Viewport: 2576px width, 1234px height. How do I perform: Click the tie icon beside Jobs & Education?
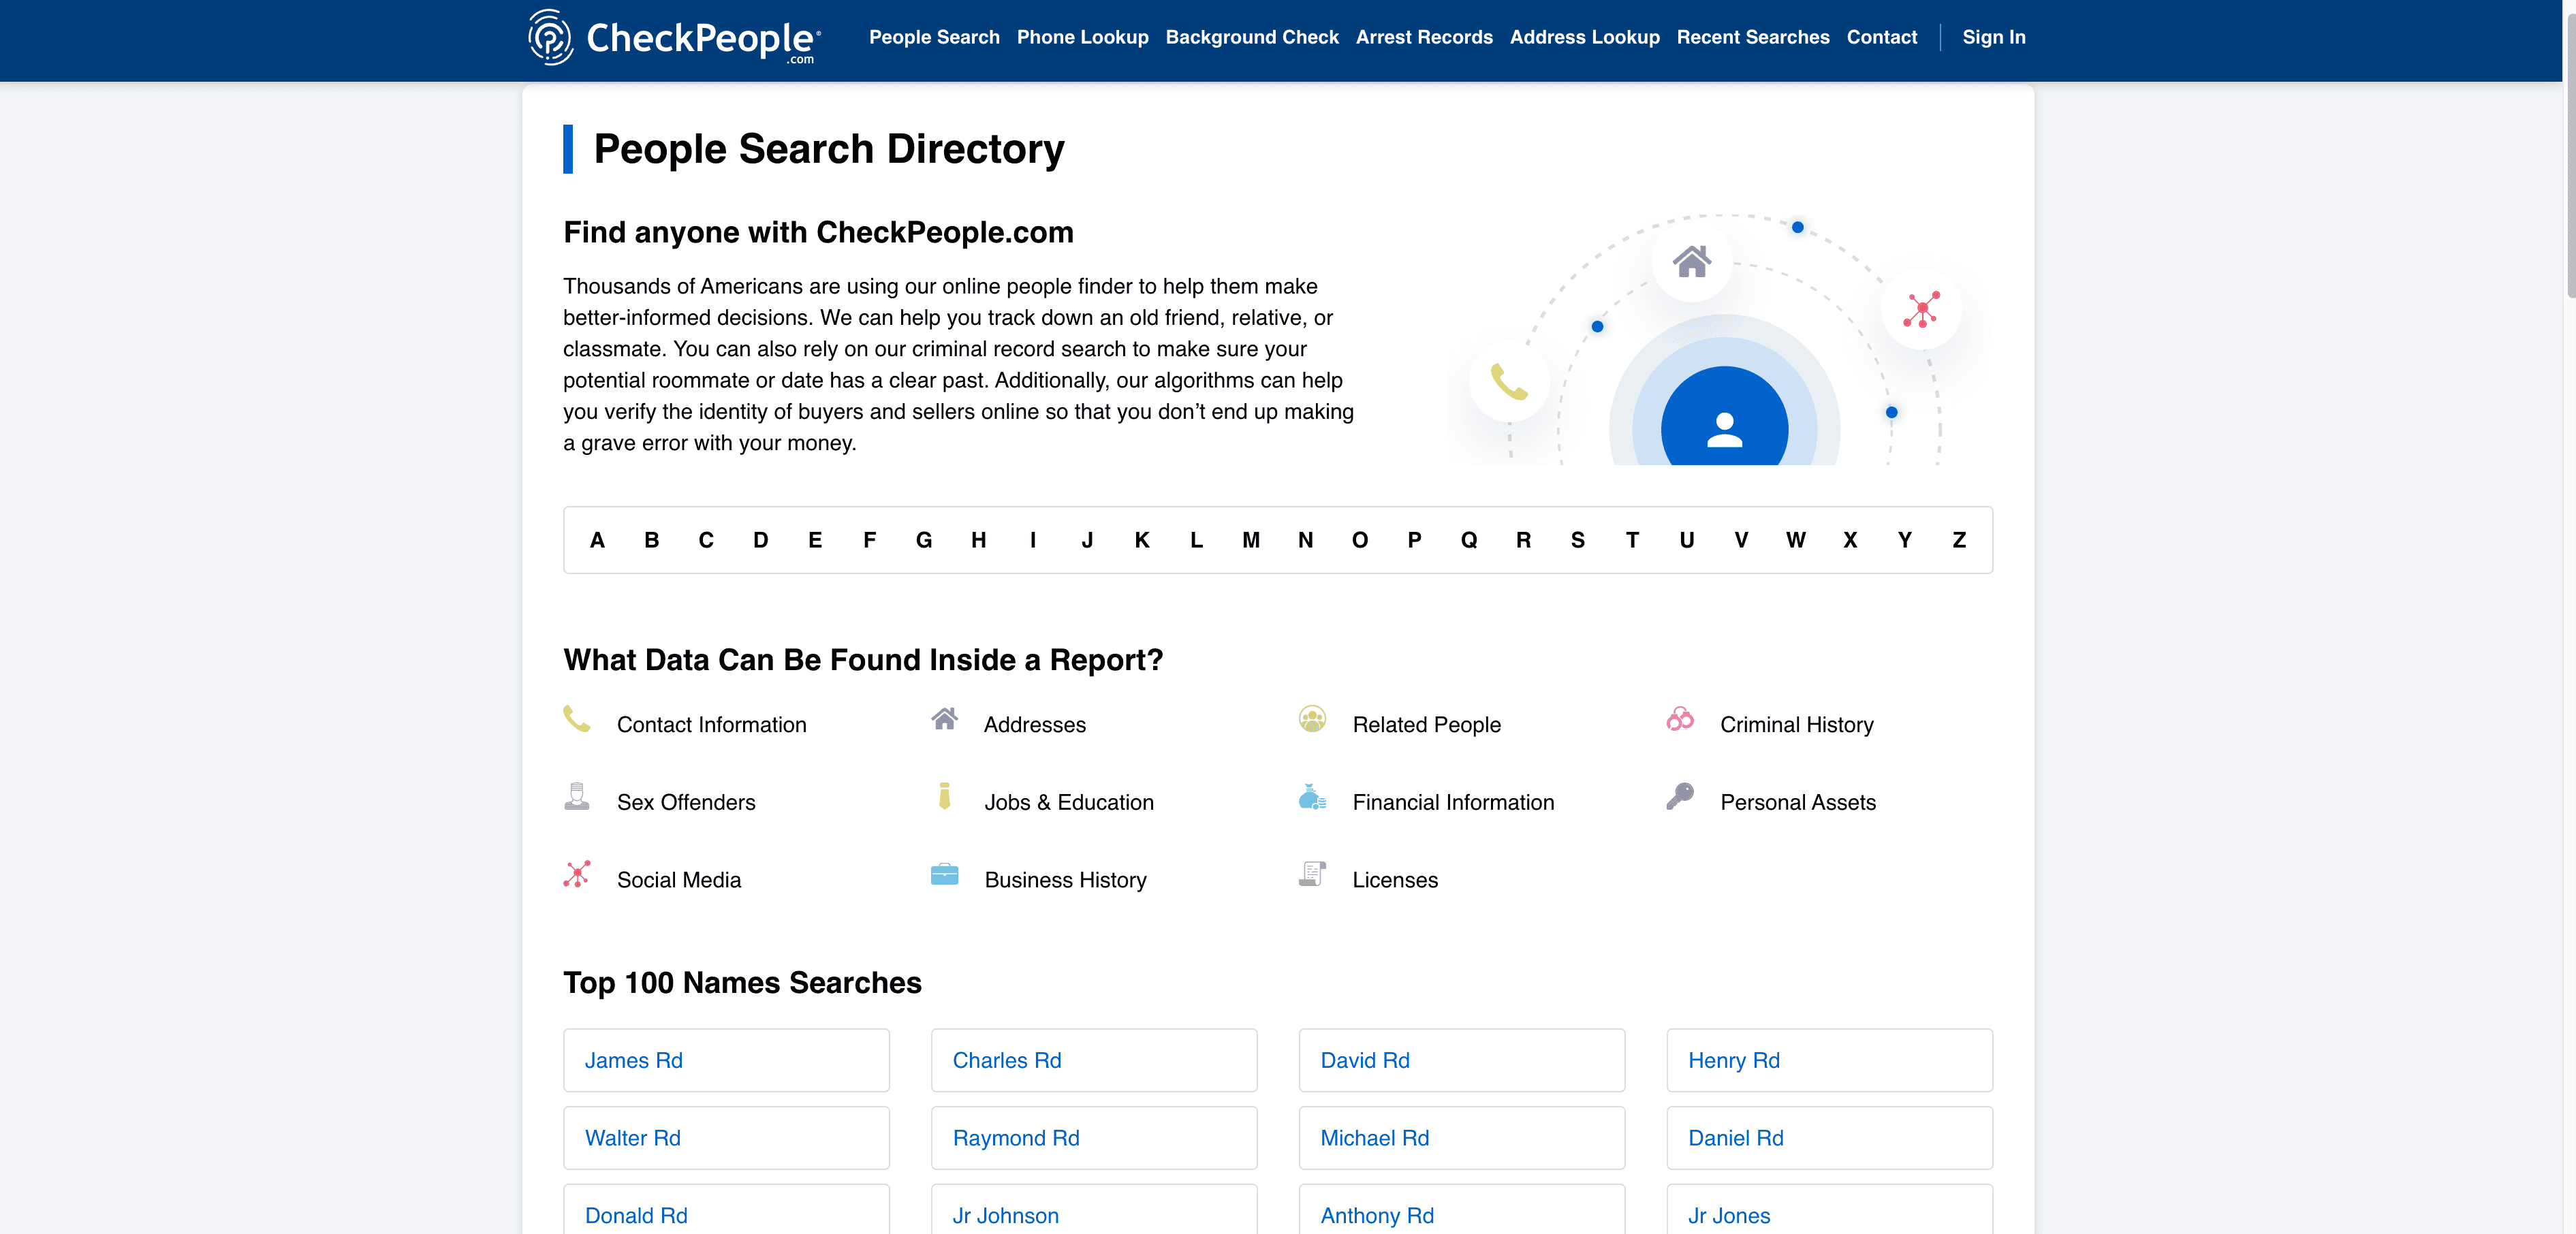944,796
